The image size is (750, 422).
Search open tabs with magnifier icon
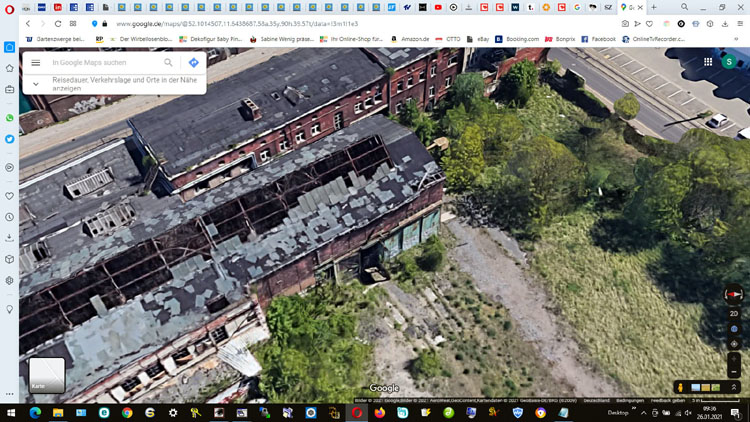pyautogui.click(x=684, y=7)
